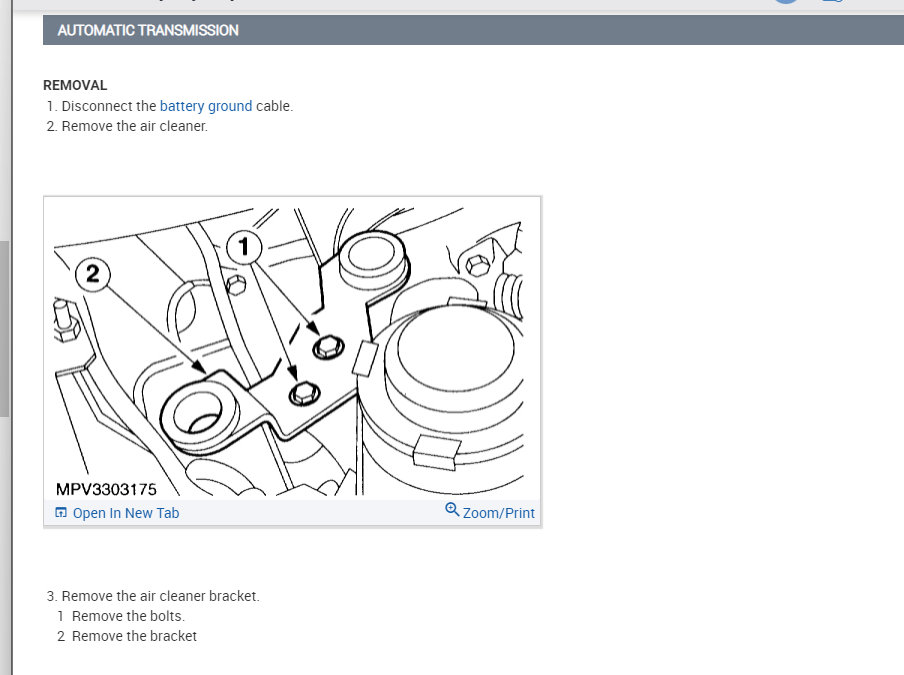Select the MPV3303175 image caption
Image resolution: width=904 pixels, height=675 pixels.
point(106,489)
